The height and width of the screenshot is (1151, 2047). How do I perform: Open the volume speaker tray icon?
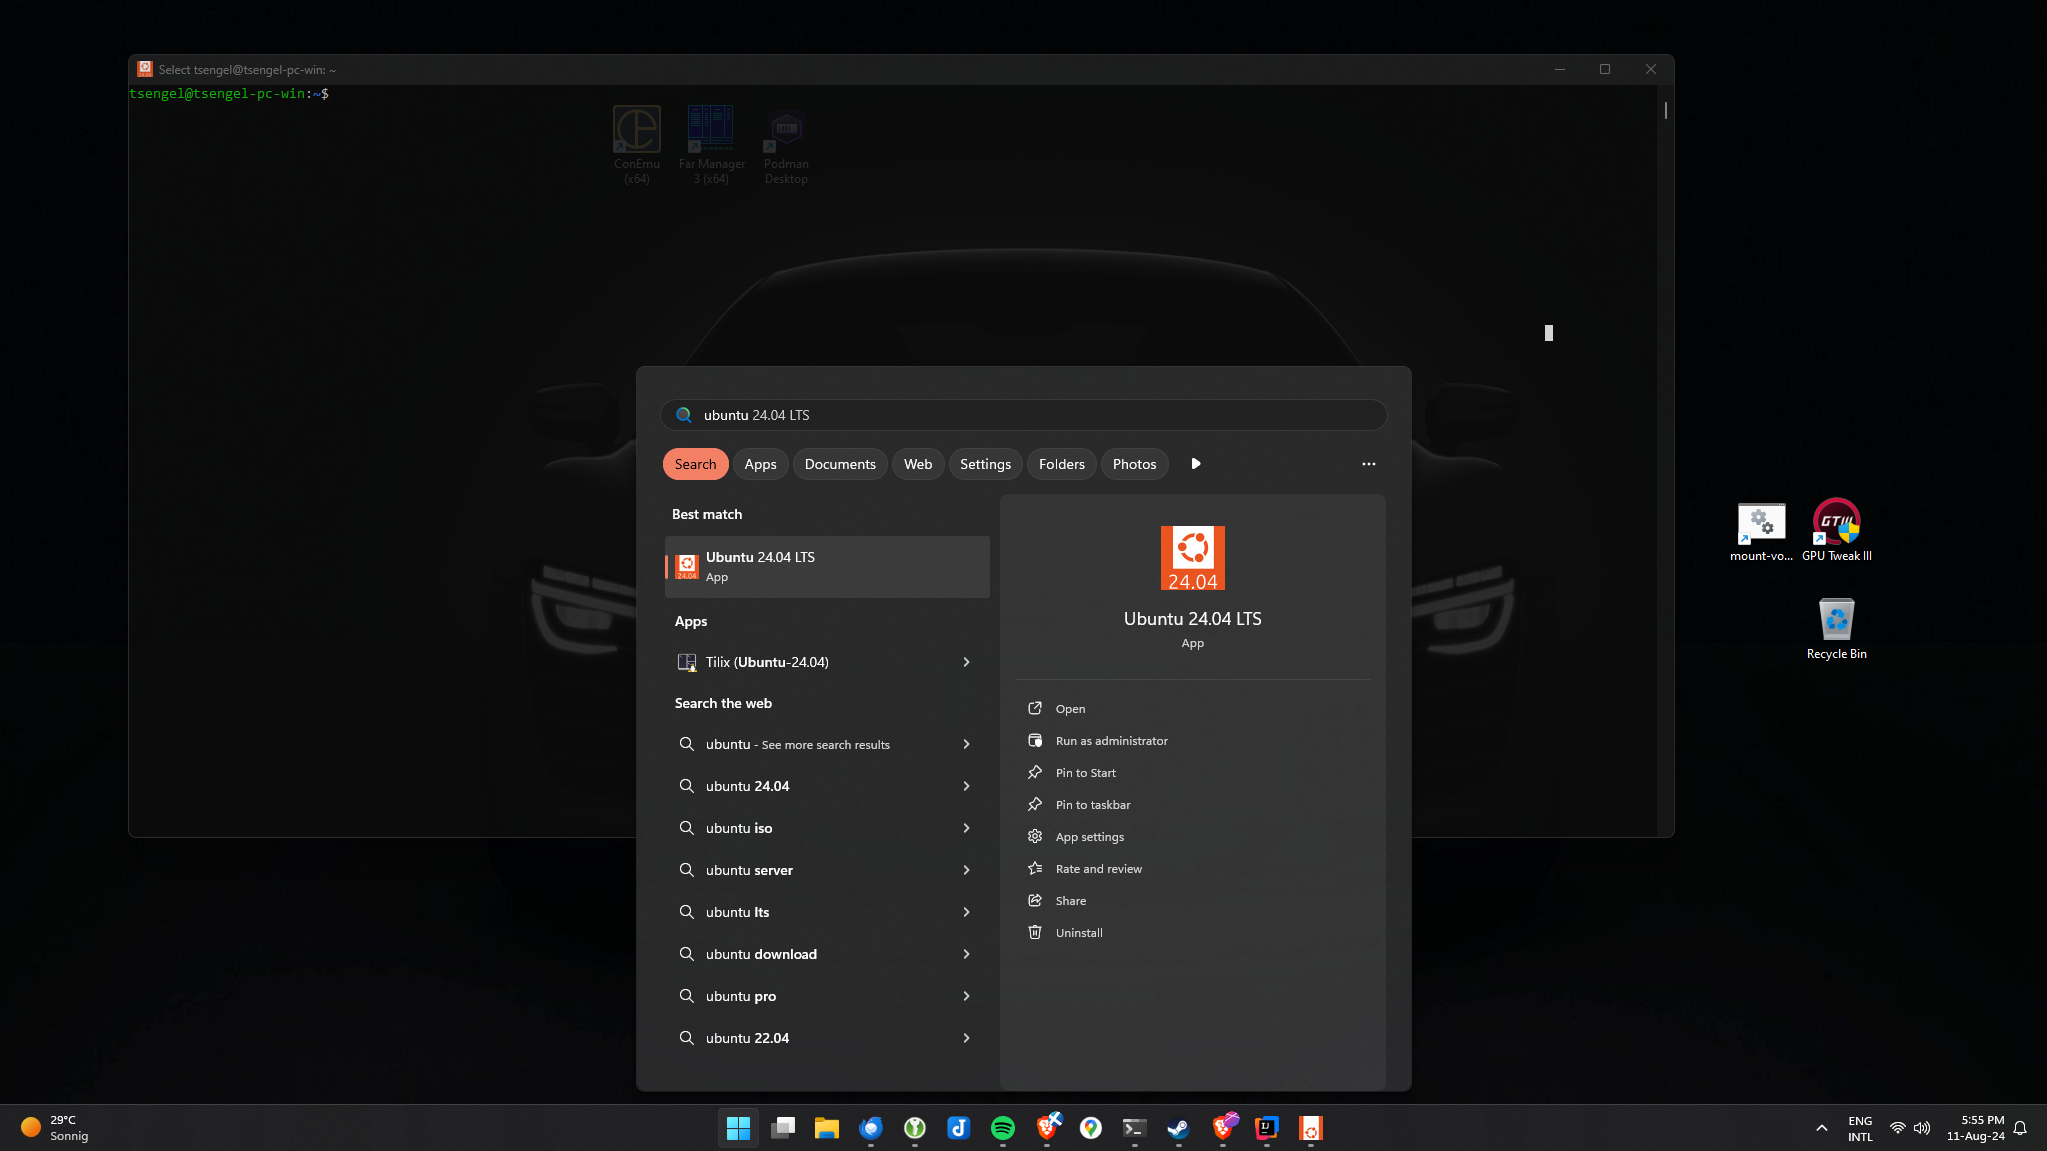1922,1128
